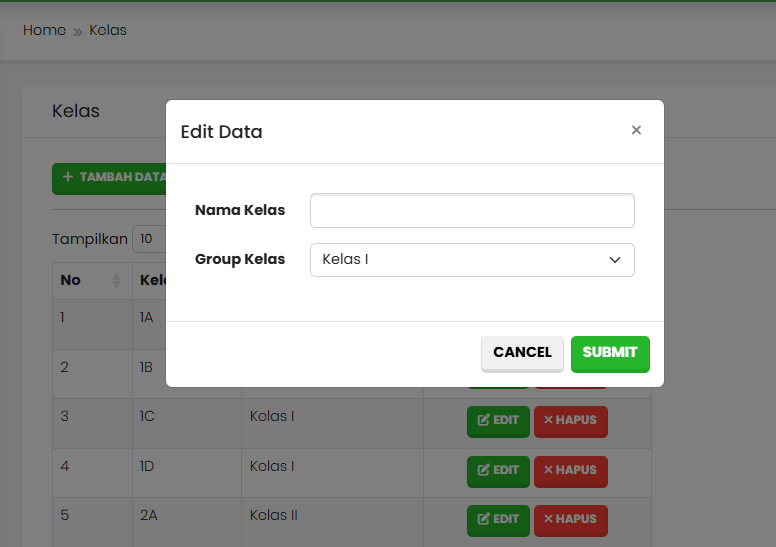Edit the 1D class row
Viewport: 776px width, 547px height.
[x=498, y=470]
